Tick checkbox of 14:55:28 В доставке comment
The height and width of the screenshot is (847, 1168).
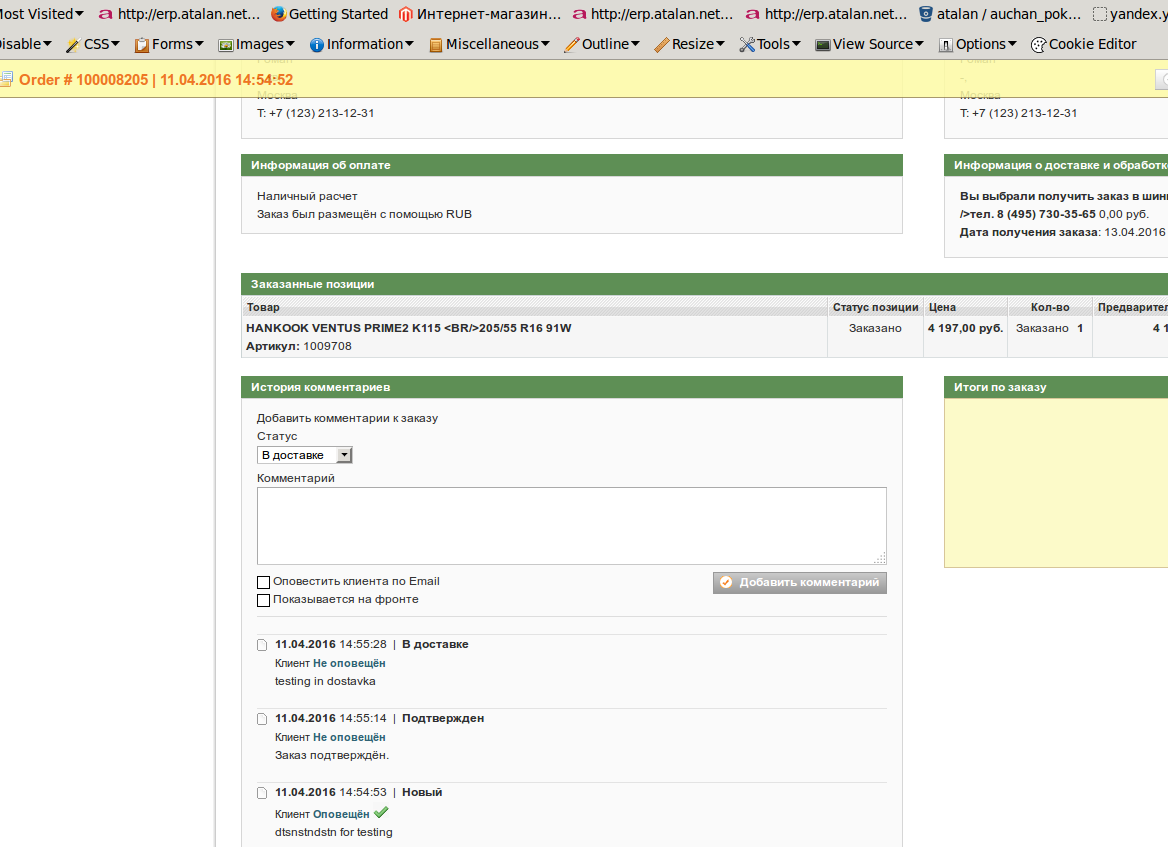[262, 645]
